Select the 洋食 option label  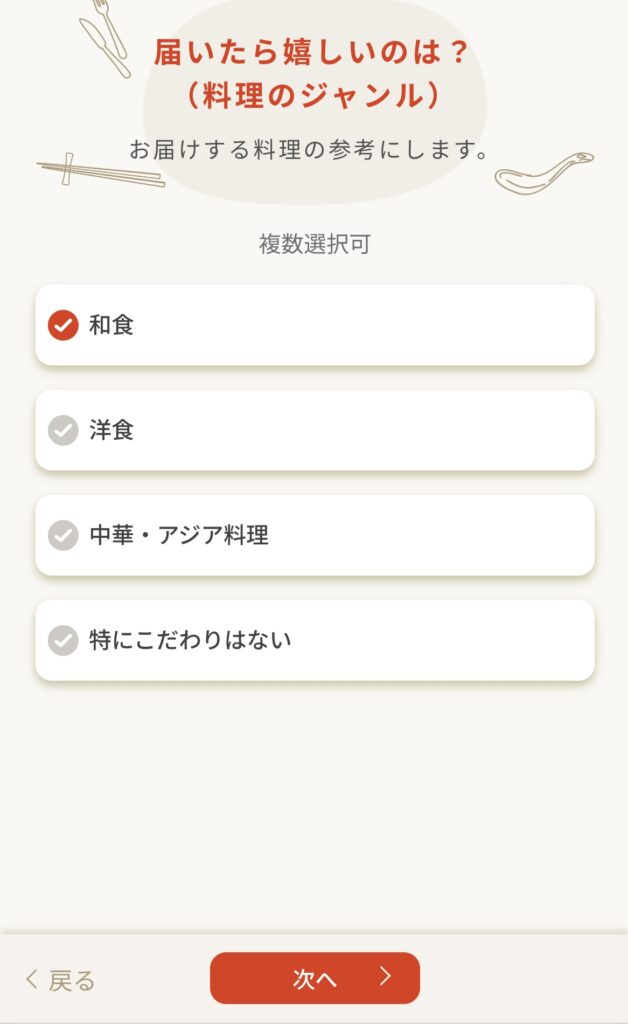tap(111, 430)
